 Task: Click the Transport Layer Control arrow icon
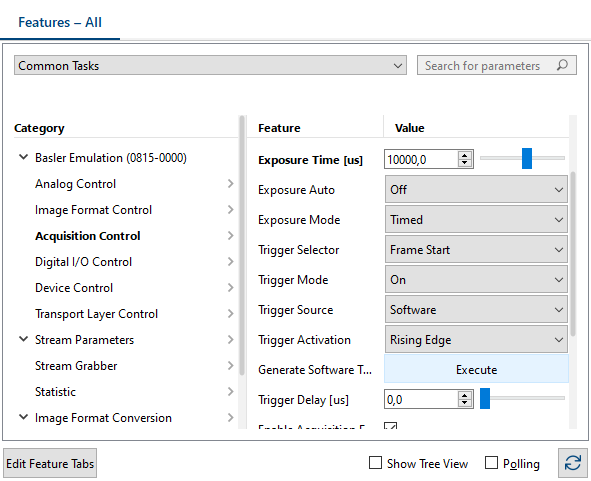pyautogui.click(x=231, y=314)
